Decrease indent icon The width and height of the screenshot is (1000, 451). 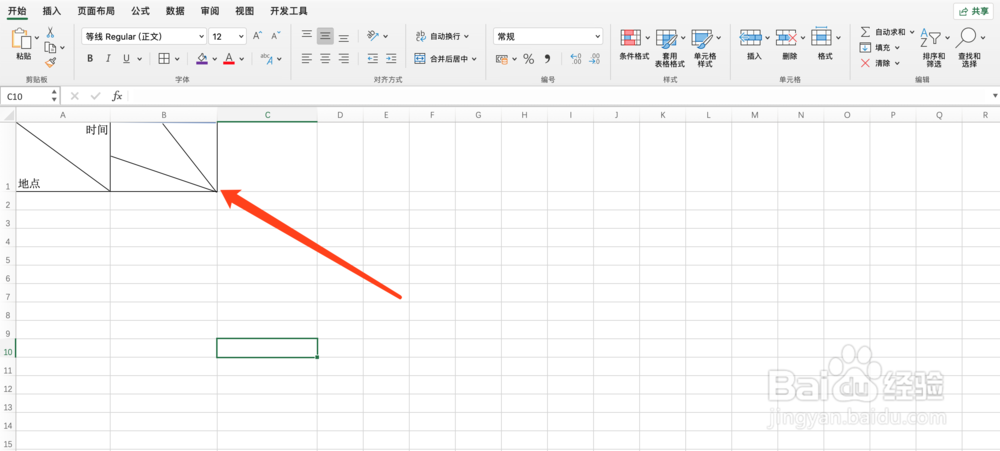[373, 59]
